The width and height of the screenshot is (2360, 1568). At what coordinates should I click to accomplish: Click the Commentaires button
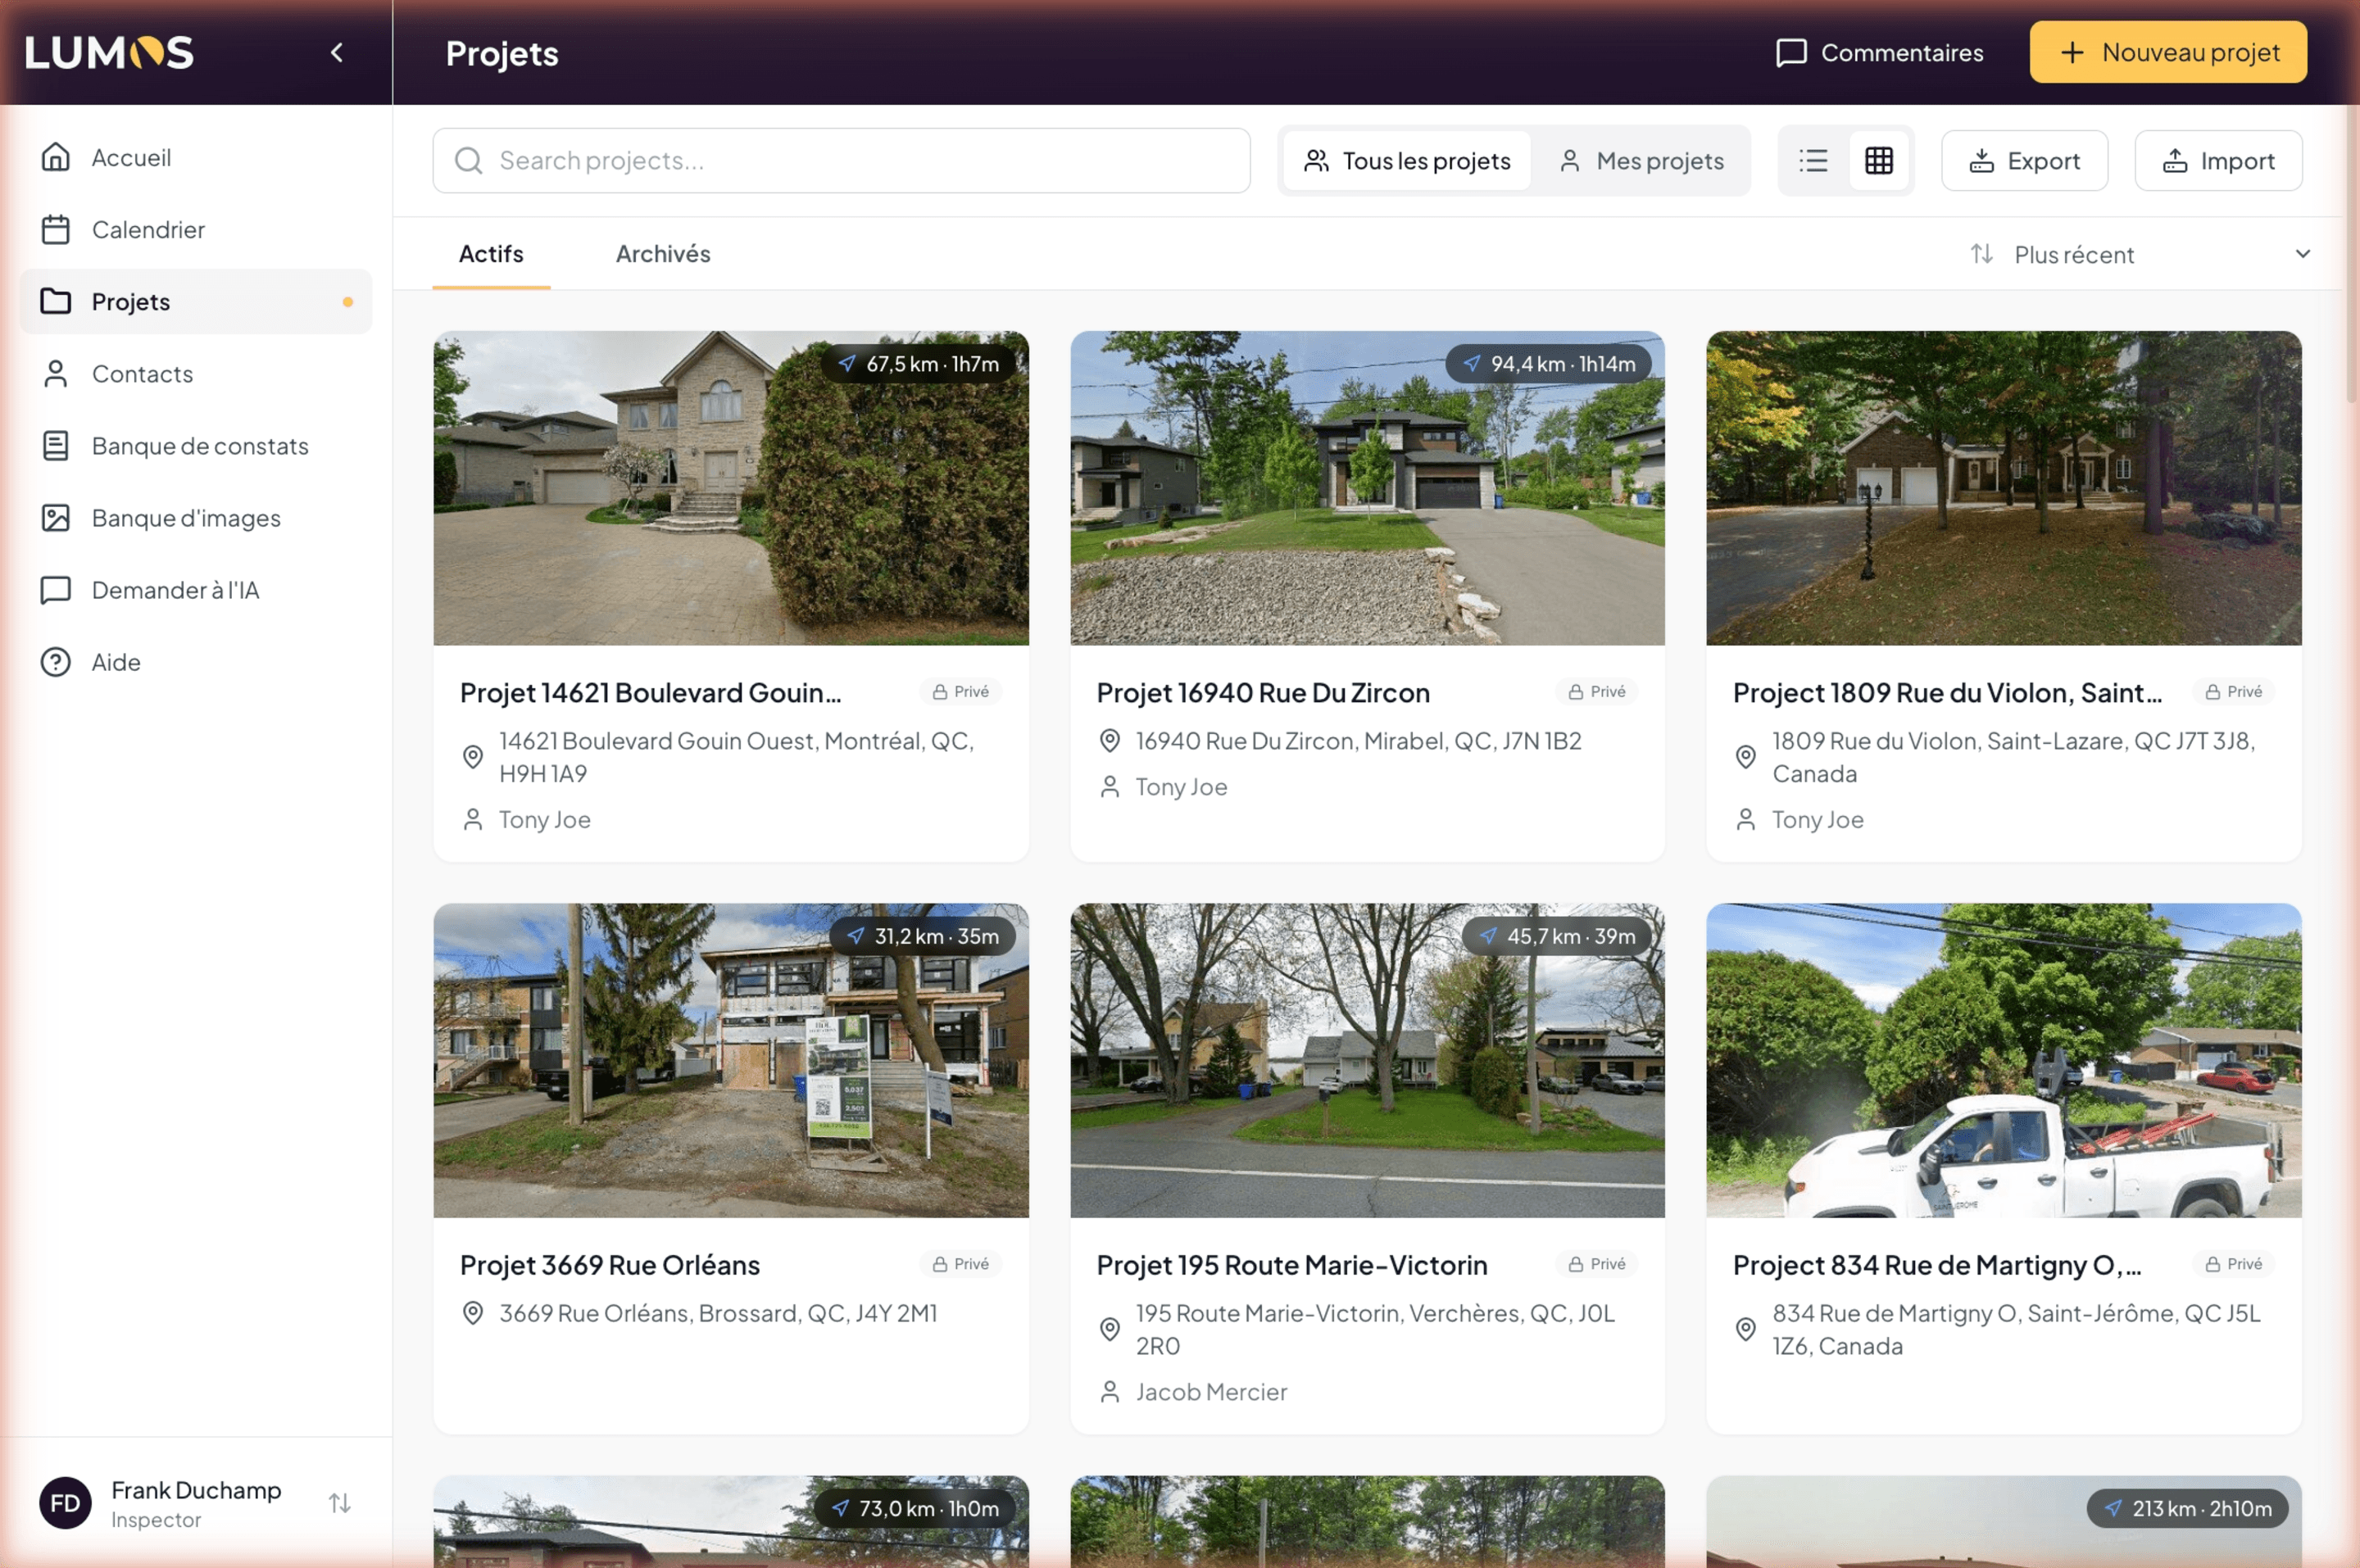(1880, 53)
